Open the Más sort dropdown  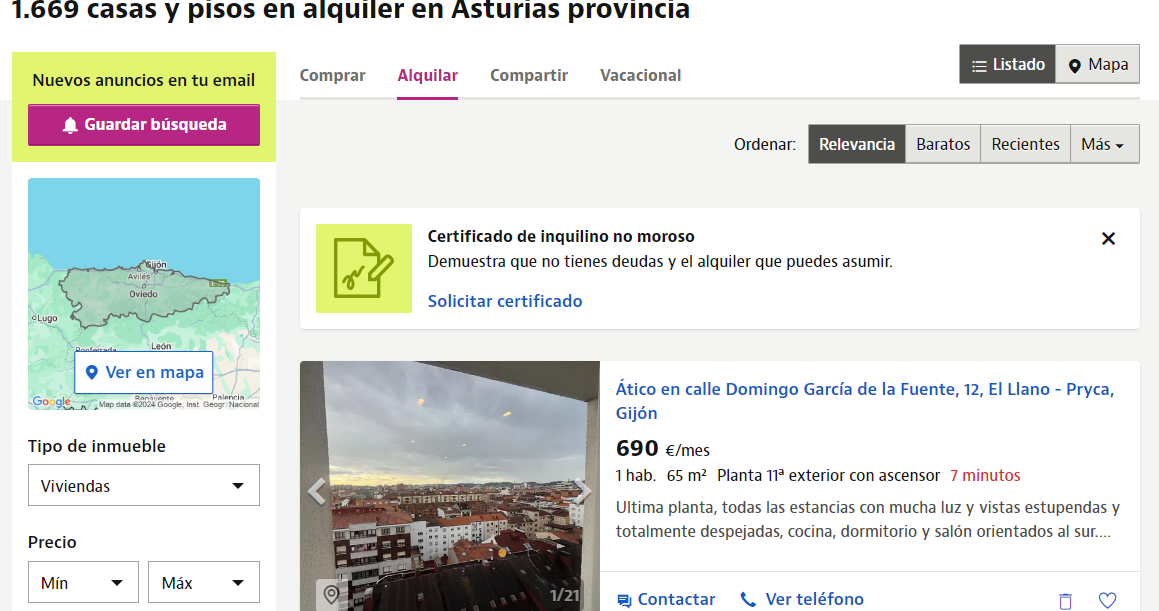tap(1104, 144)
